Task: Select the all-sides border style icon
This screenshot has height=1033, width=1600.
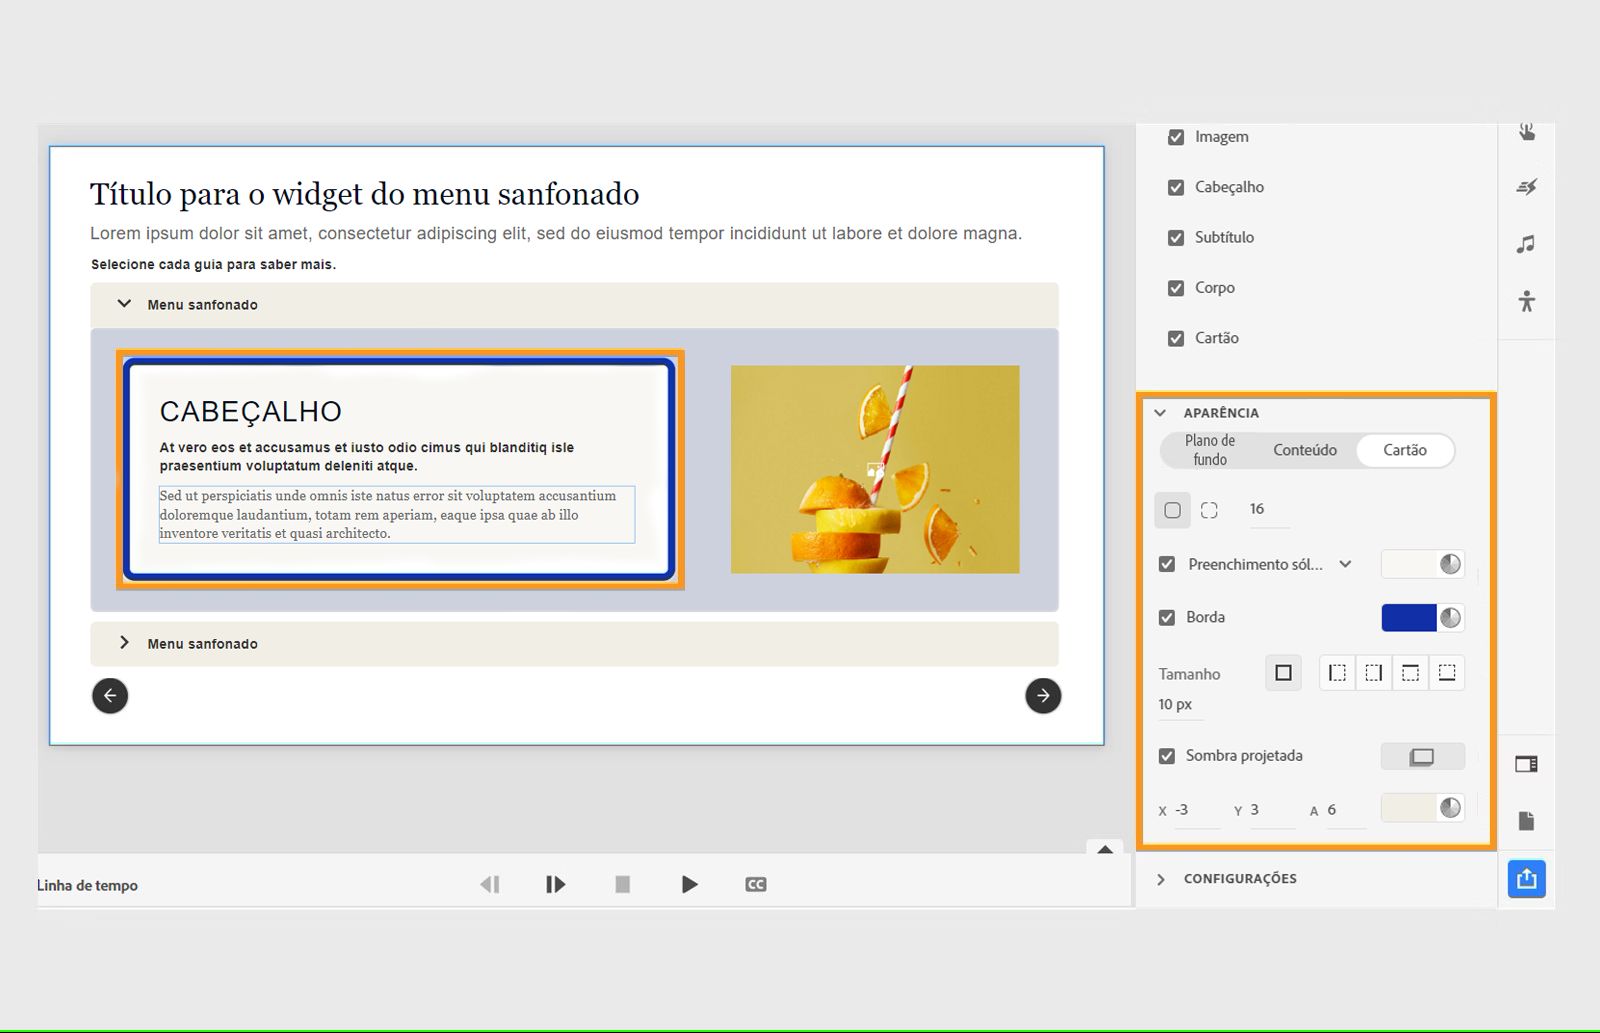Action: tap(1284, 672)
